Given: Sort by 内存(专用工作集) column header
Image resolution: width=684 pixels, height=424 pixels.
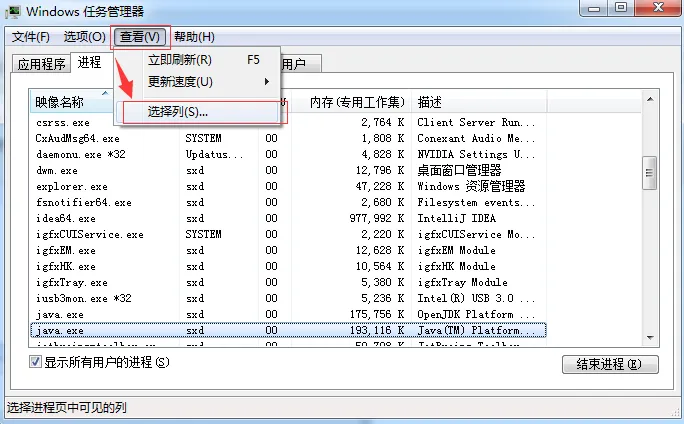Looking at the screenshot, I should pyautogui.click(x=357, y=102).
